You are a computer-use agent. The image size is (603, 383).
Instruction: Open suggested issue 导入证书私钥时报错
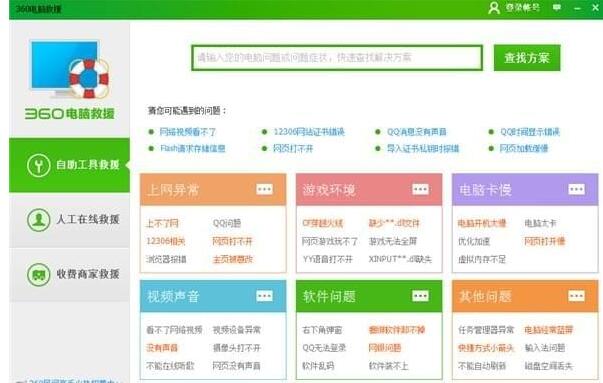pyautogui.click(x=423, y=148)
